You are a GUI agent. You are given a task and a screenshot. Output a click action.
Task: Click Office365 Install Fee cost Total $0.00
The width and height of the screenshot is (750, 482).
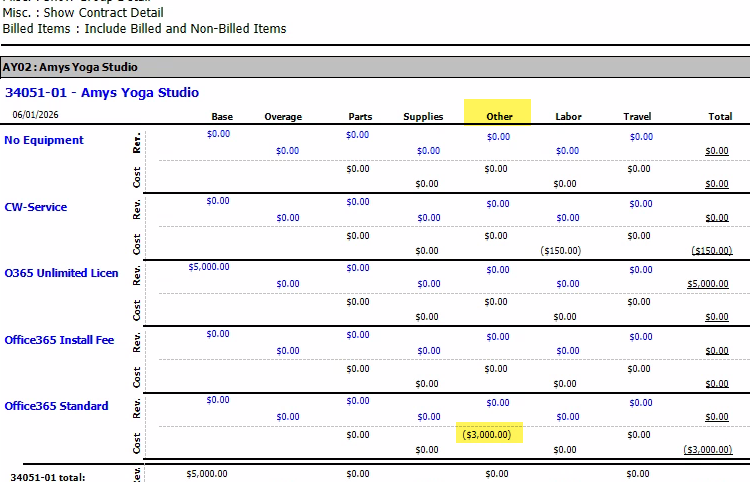[717, 384]
